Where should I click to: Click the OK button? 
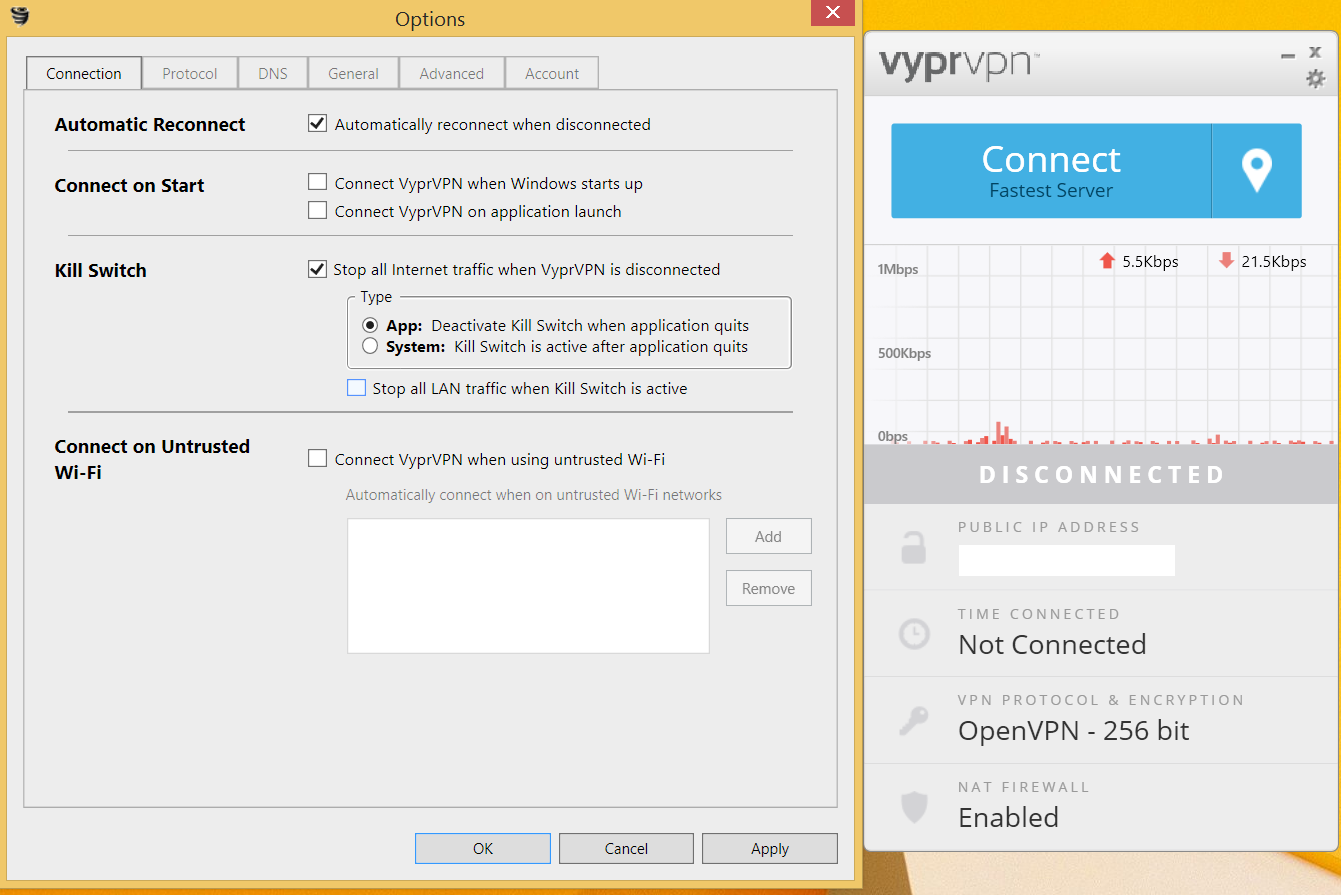coord(483,848)
